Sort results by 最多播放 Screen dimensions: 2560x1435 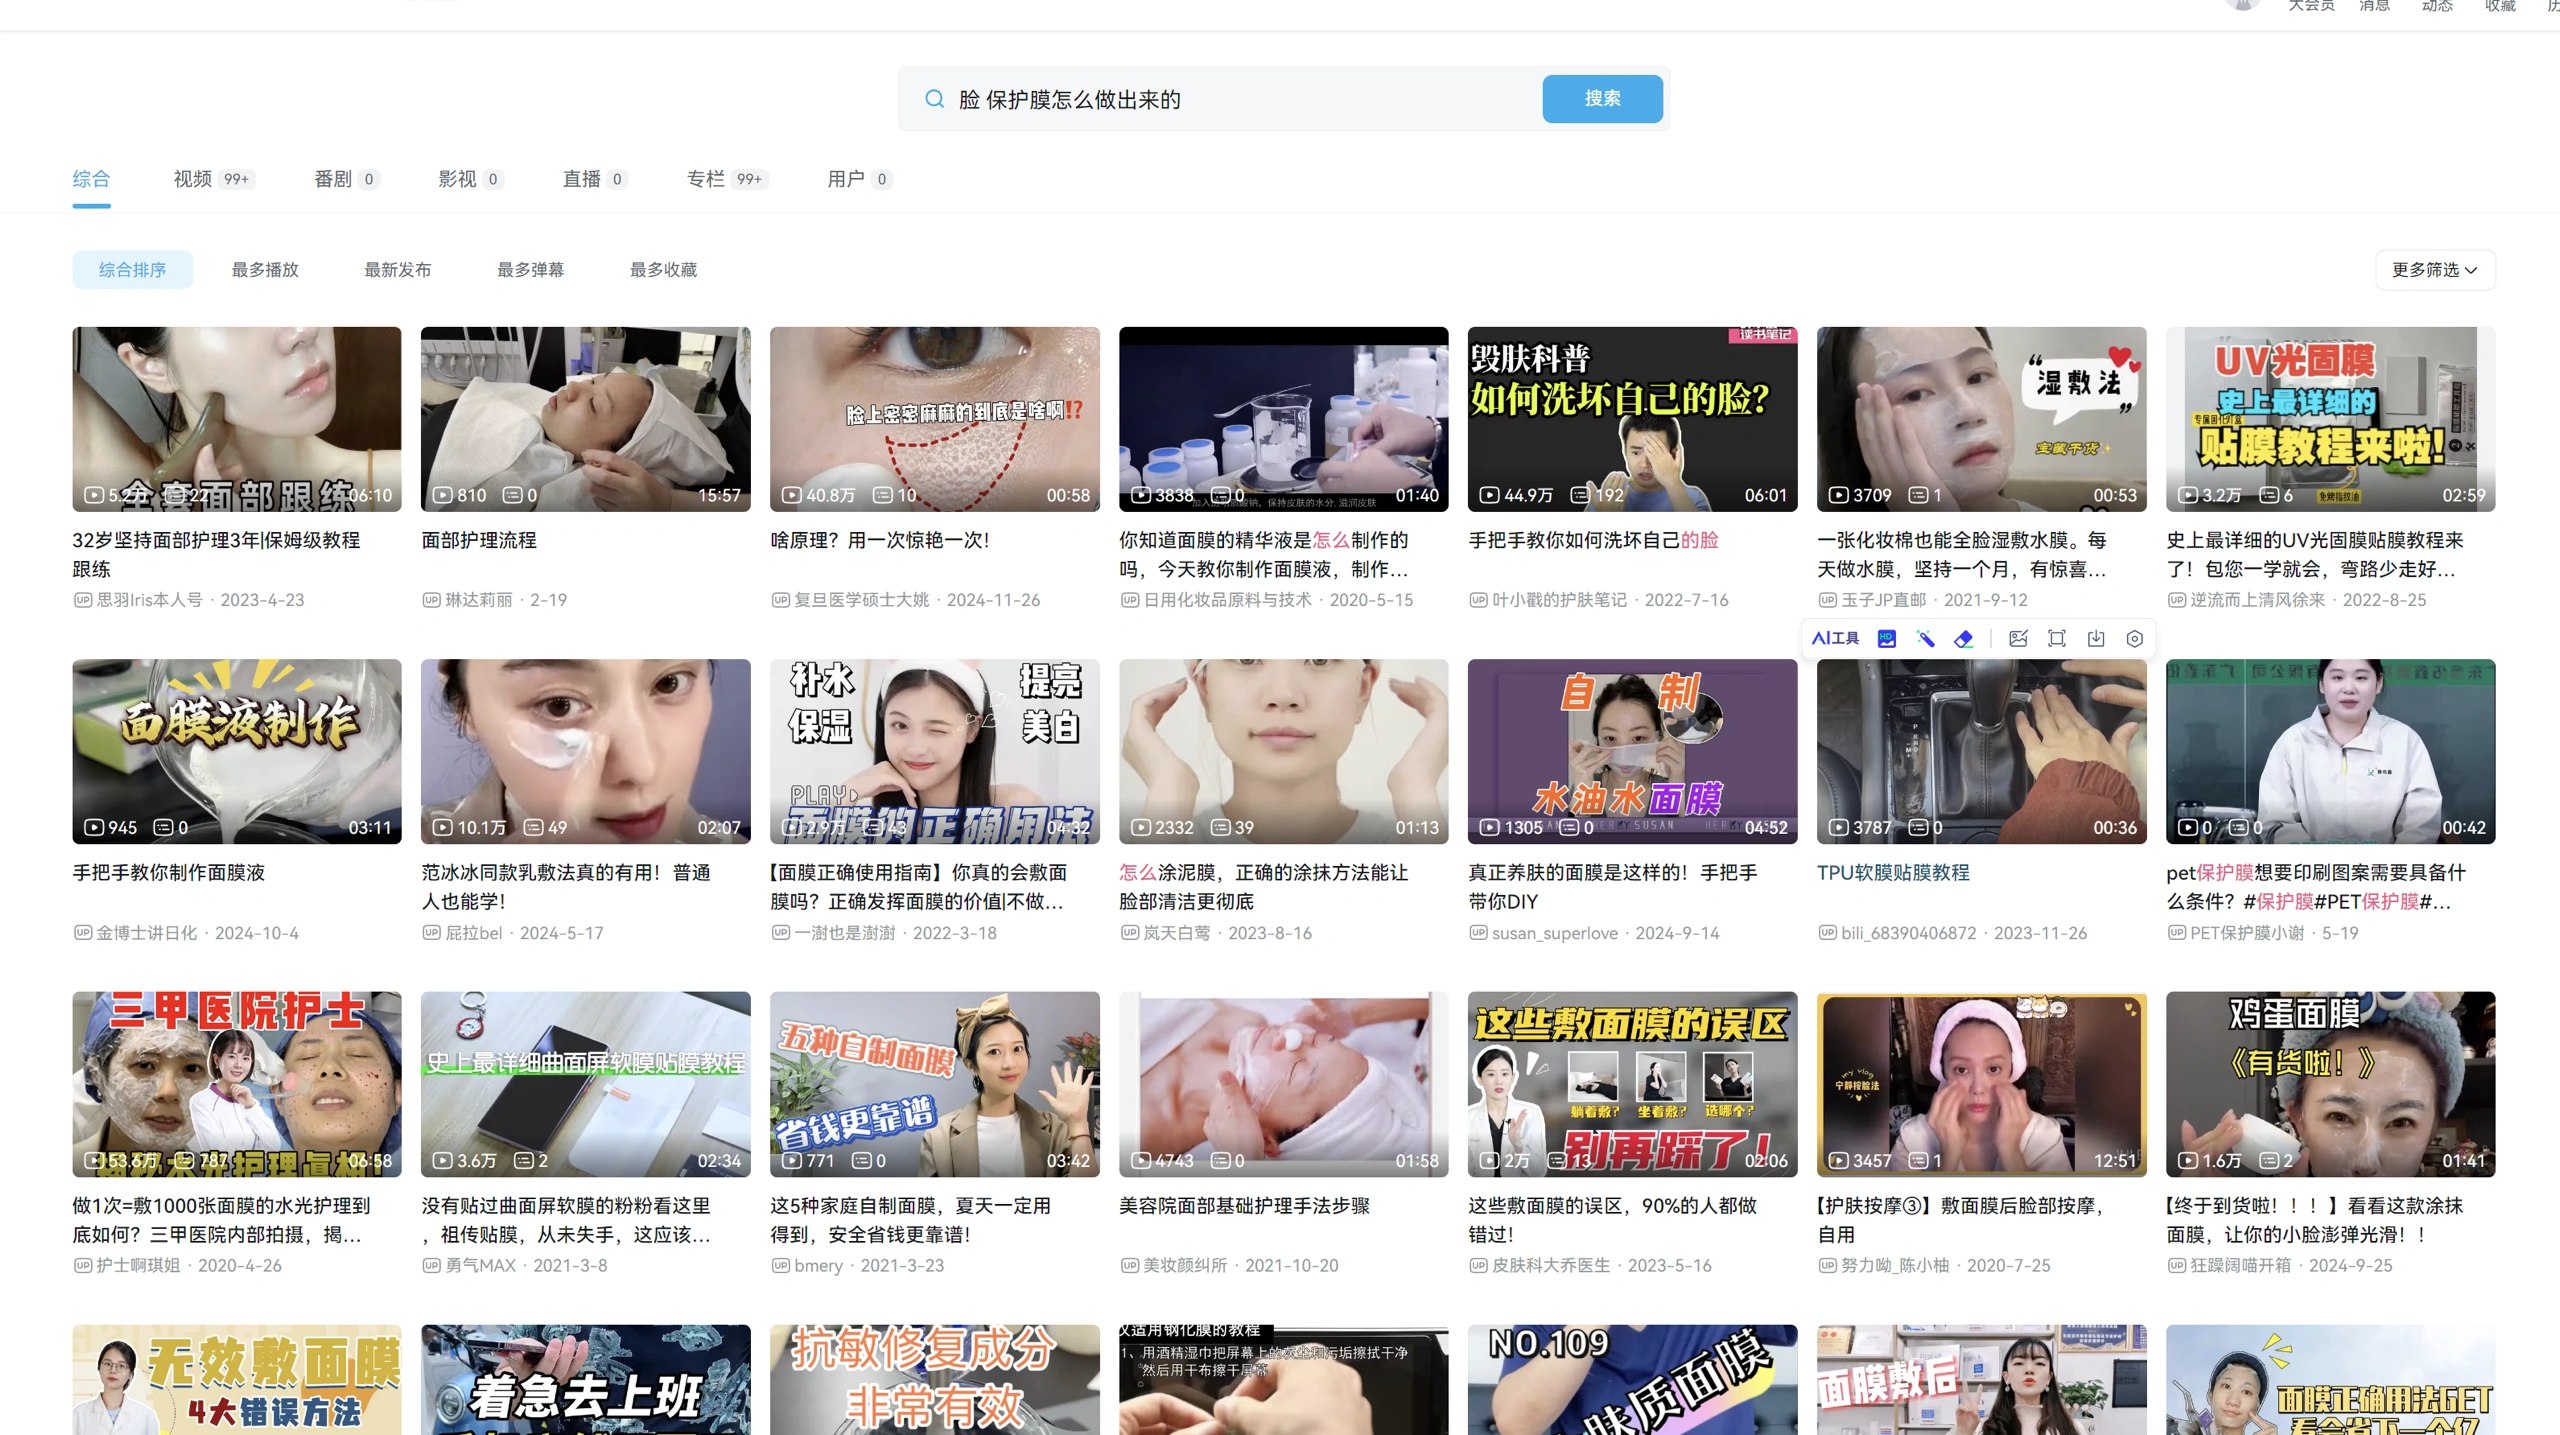pos(263,269)
